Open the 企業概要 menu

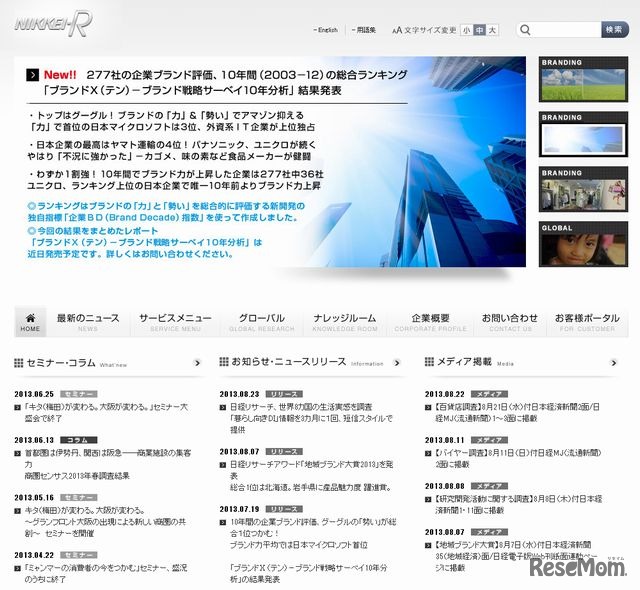coord(431,322)
